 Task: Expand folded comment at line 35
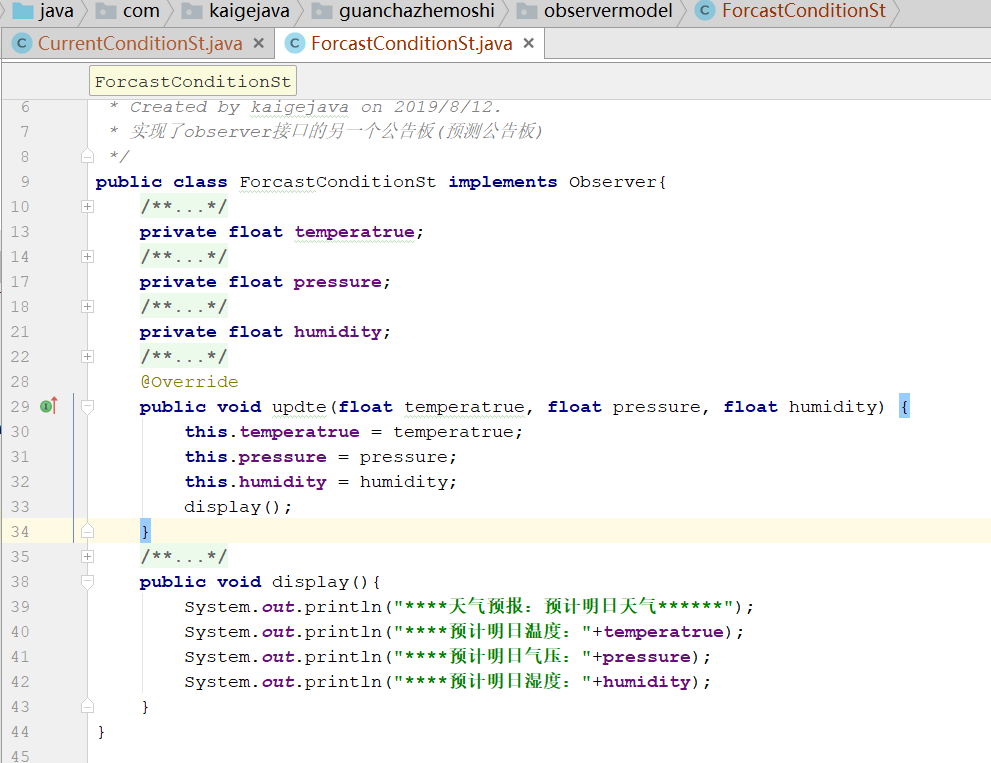pos(88,556)
